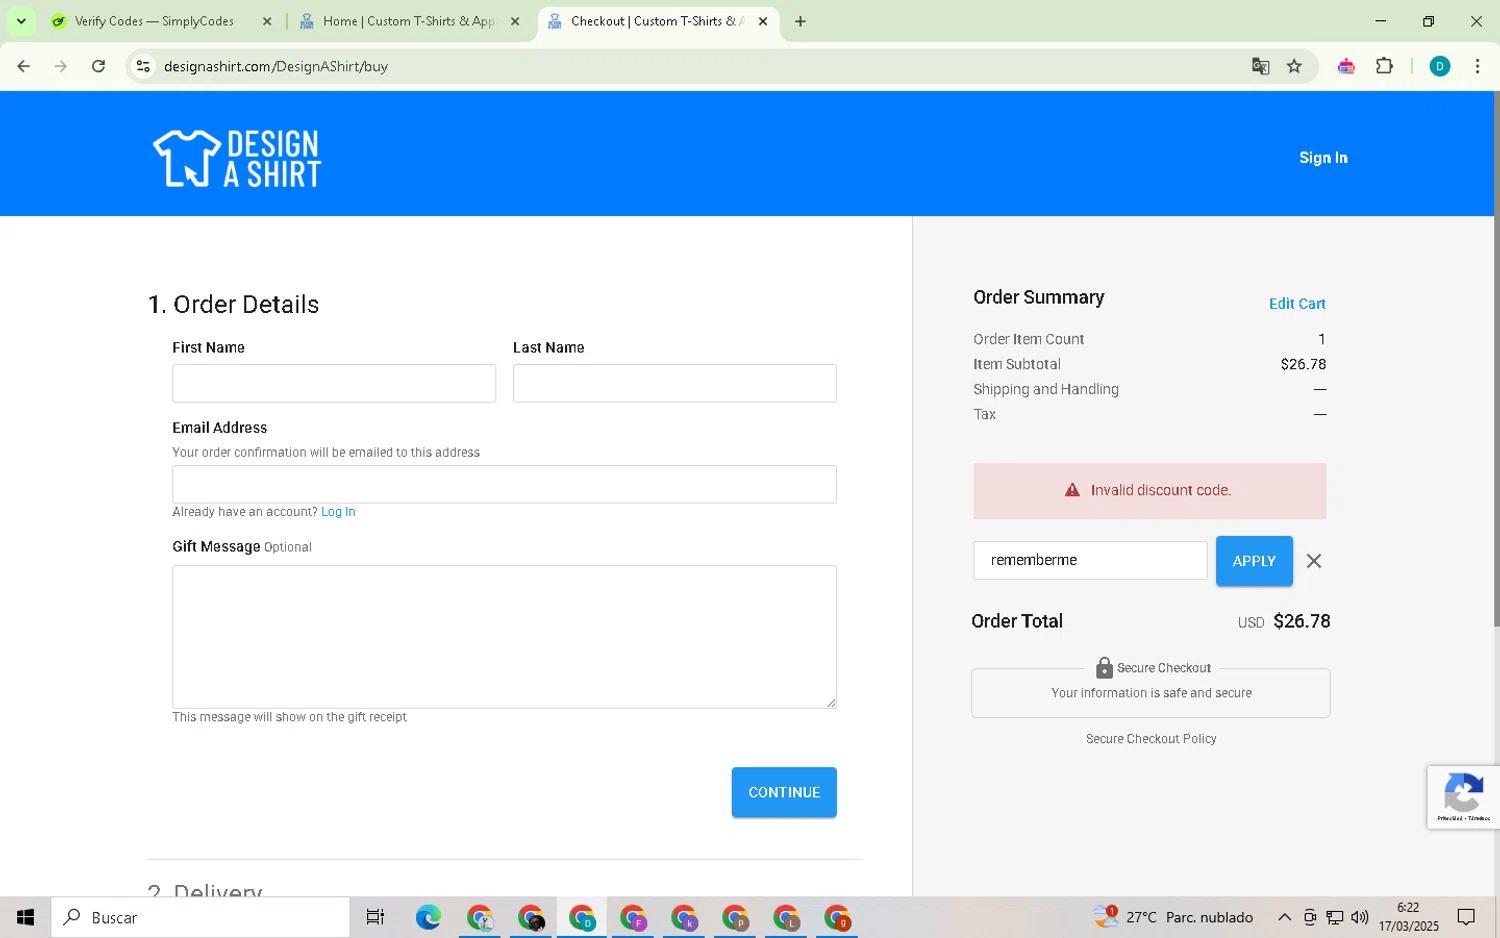Image resolution: width=1500 pixels, height=938 pixels.
Task: Open Windows Start menu
Action: pyautogui.click(x=25, y=917)
